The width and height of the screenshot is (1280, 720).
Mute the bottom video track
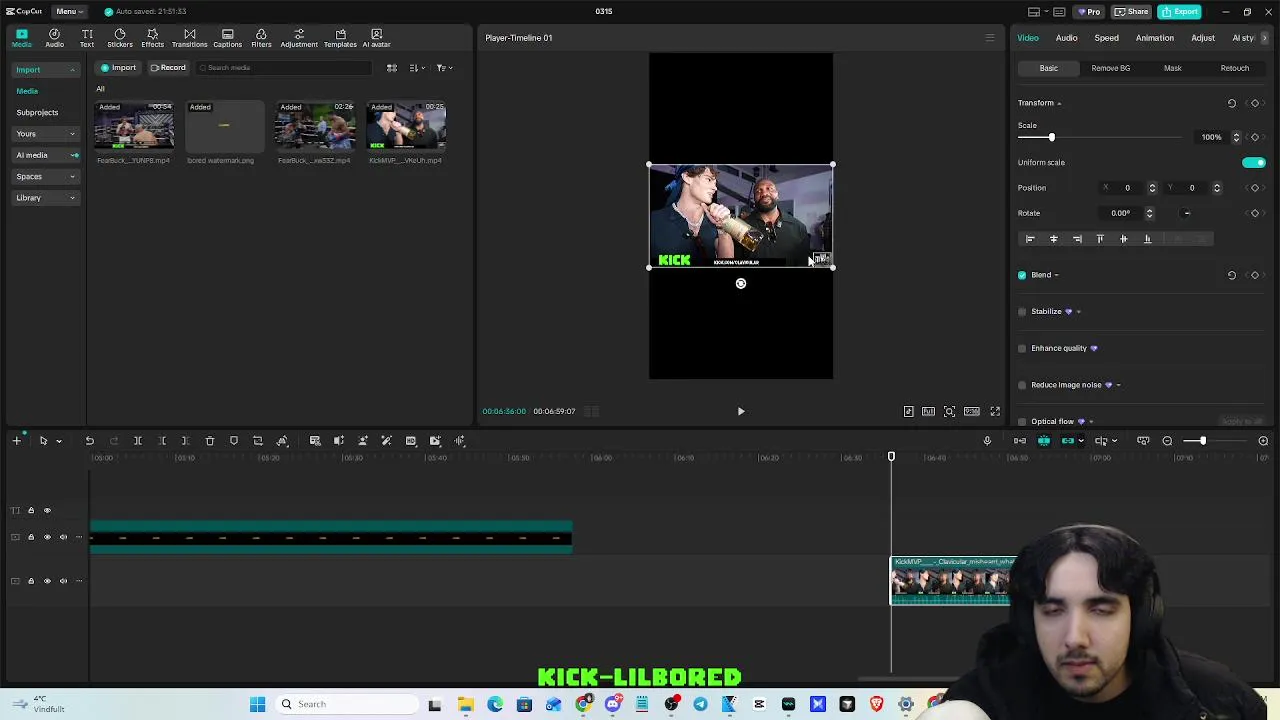[x=63, y=581]
